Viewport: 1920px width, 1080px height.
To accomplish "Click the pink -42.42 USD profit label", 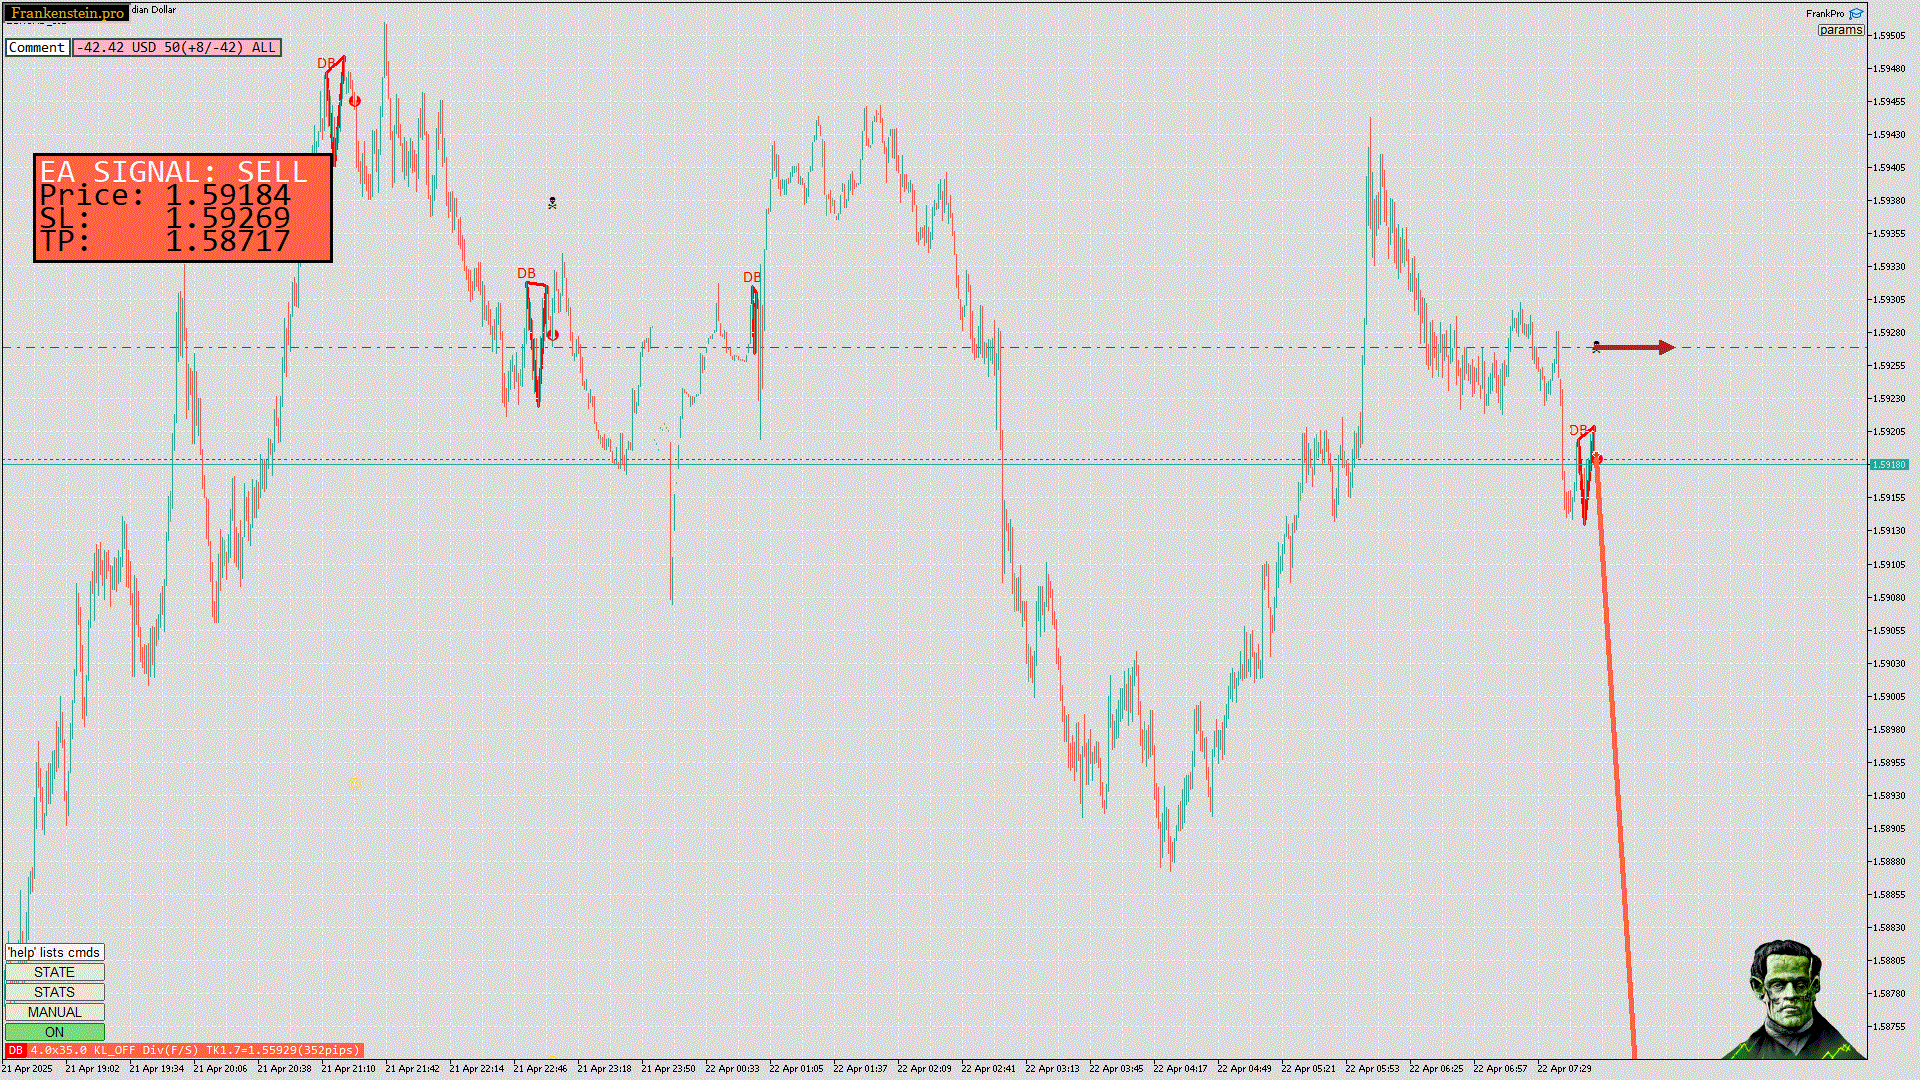I will [x=176, y=47].
